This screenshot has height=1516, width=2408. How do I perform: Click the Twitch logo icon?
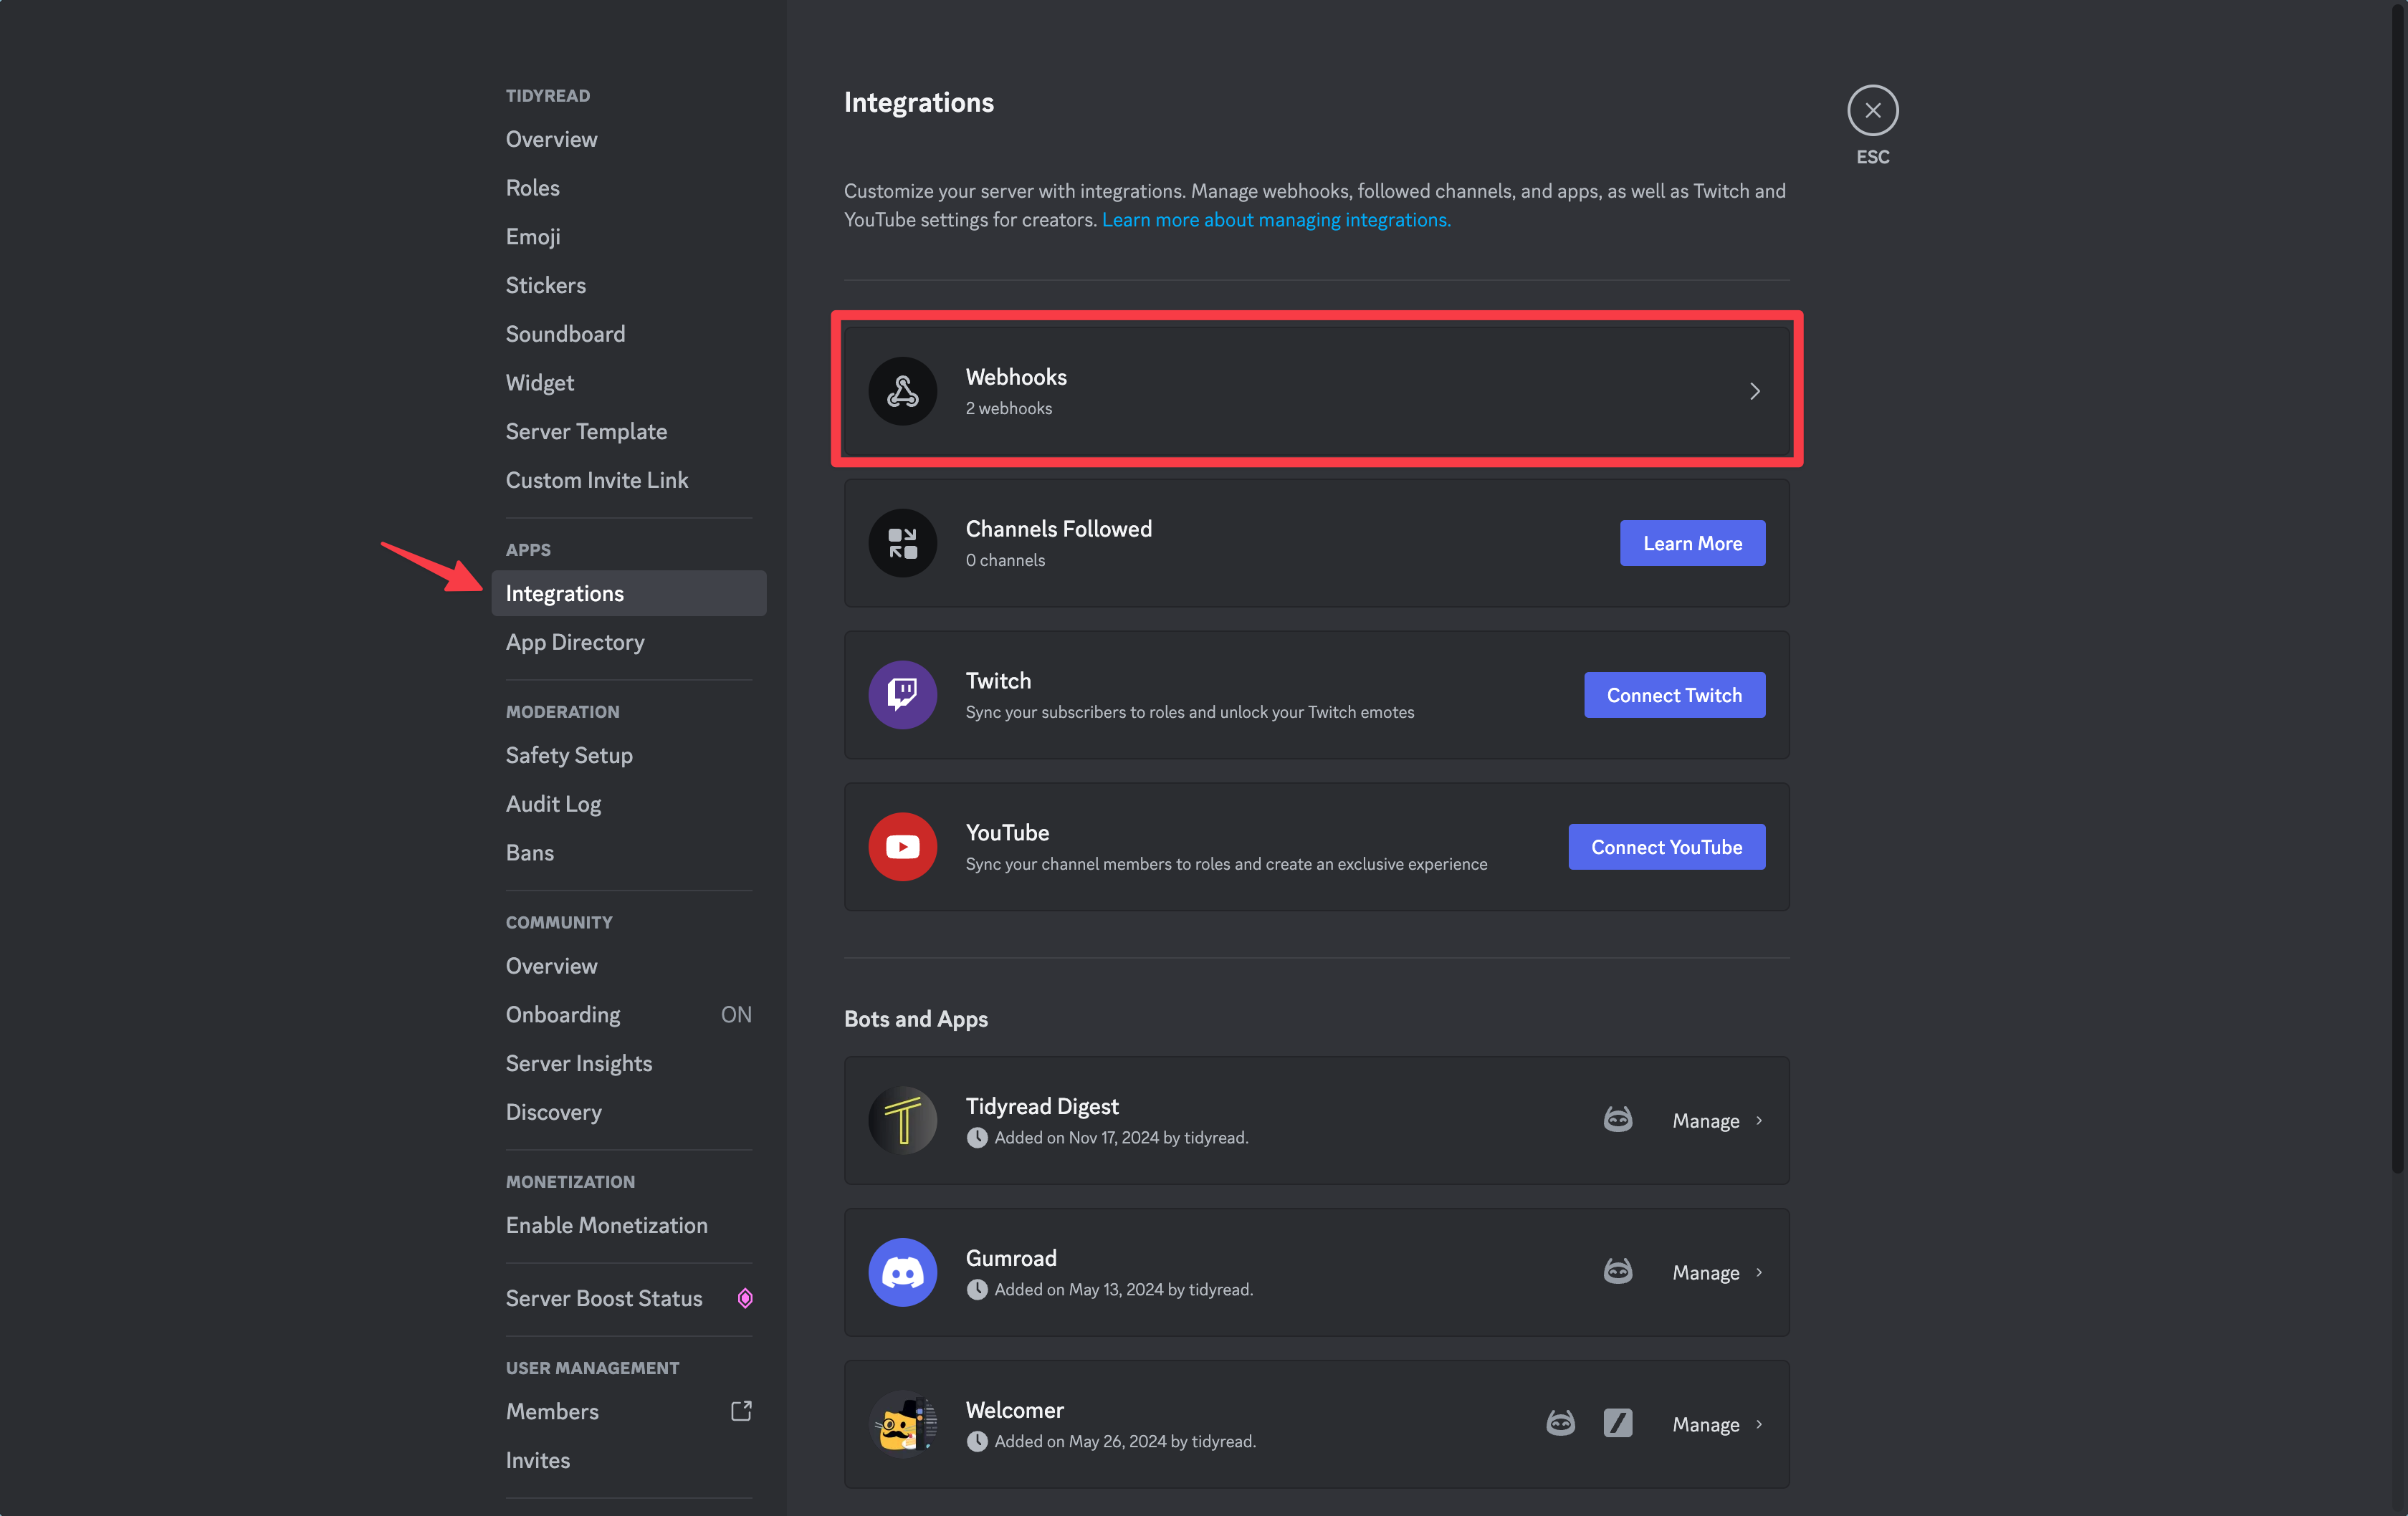[x=902, y=695]
